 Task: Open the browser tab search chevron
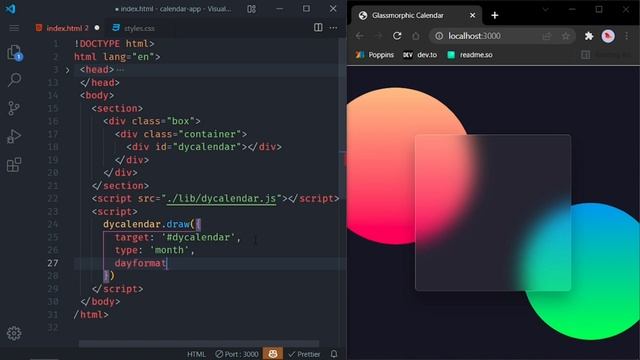click(545, 9)
